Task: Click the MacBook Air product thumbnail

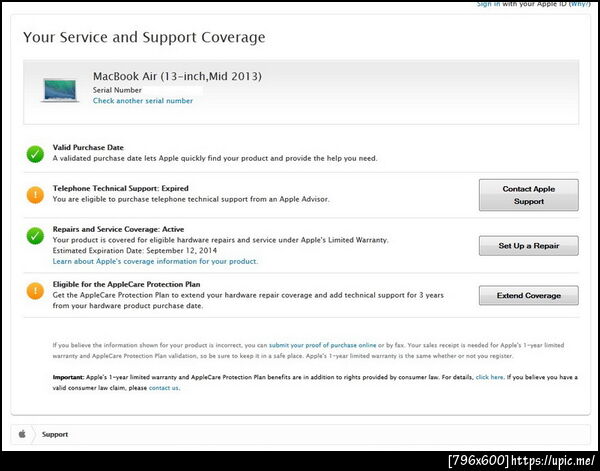Action: point(60,90)
